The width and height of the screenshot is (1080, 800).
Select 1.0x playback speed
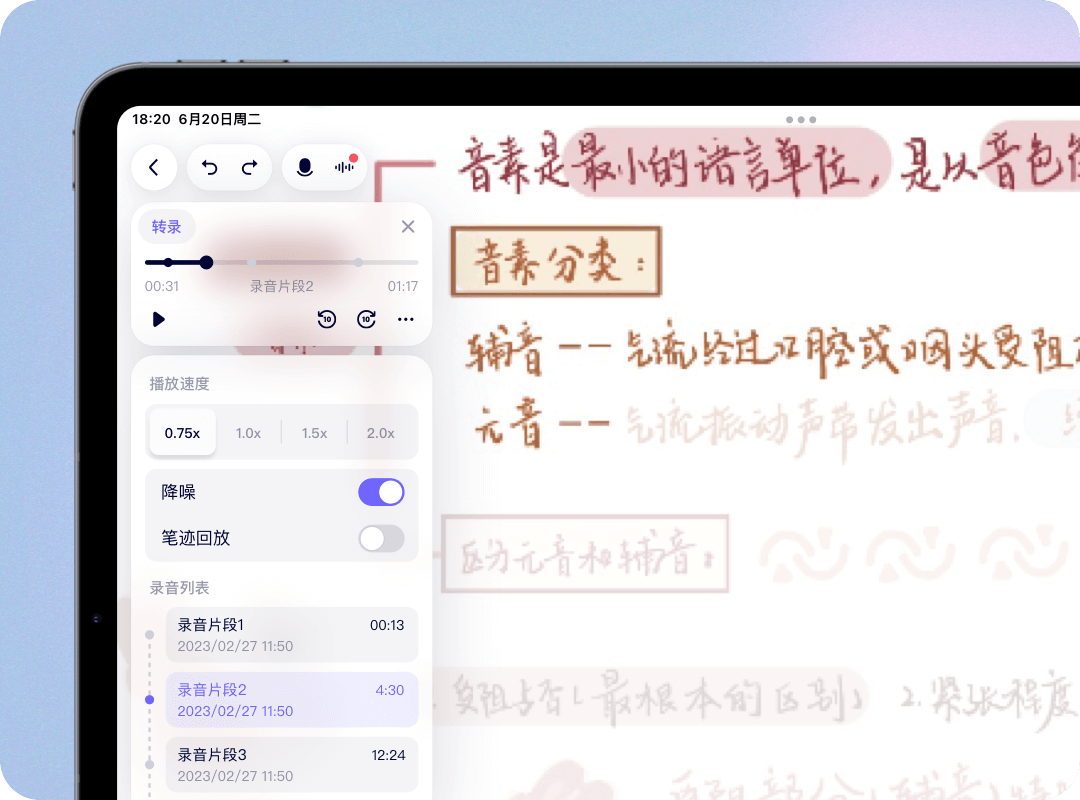tap(248, 432)
